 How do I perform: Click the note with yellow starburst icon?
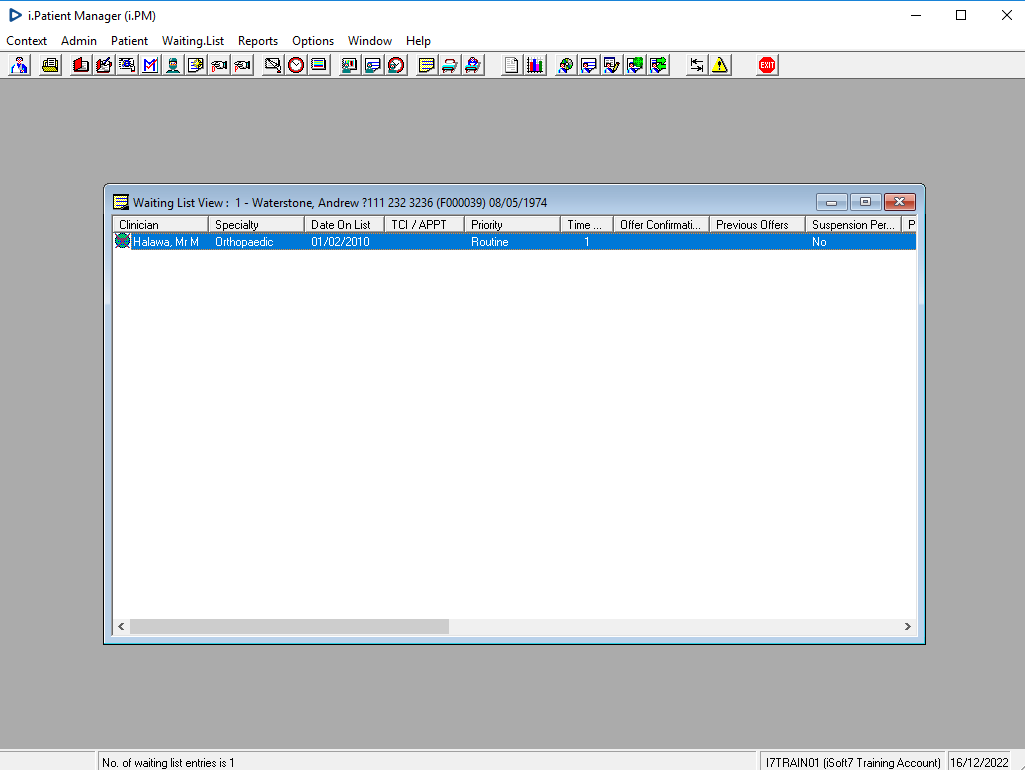[196, 65]
